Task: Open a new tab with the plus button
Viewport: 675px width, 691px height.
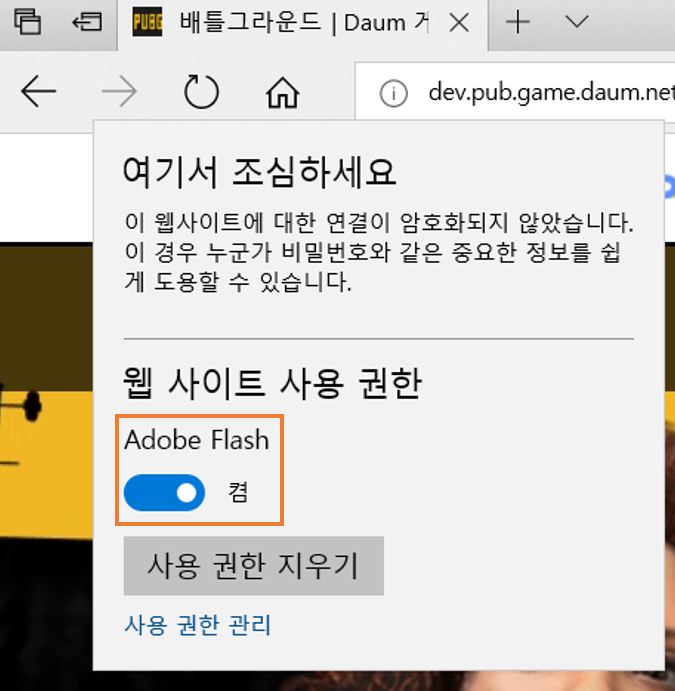Action: point(517,22)
